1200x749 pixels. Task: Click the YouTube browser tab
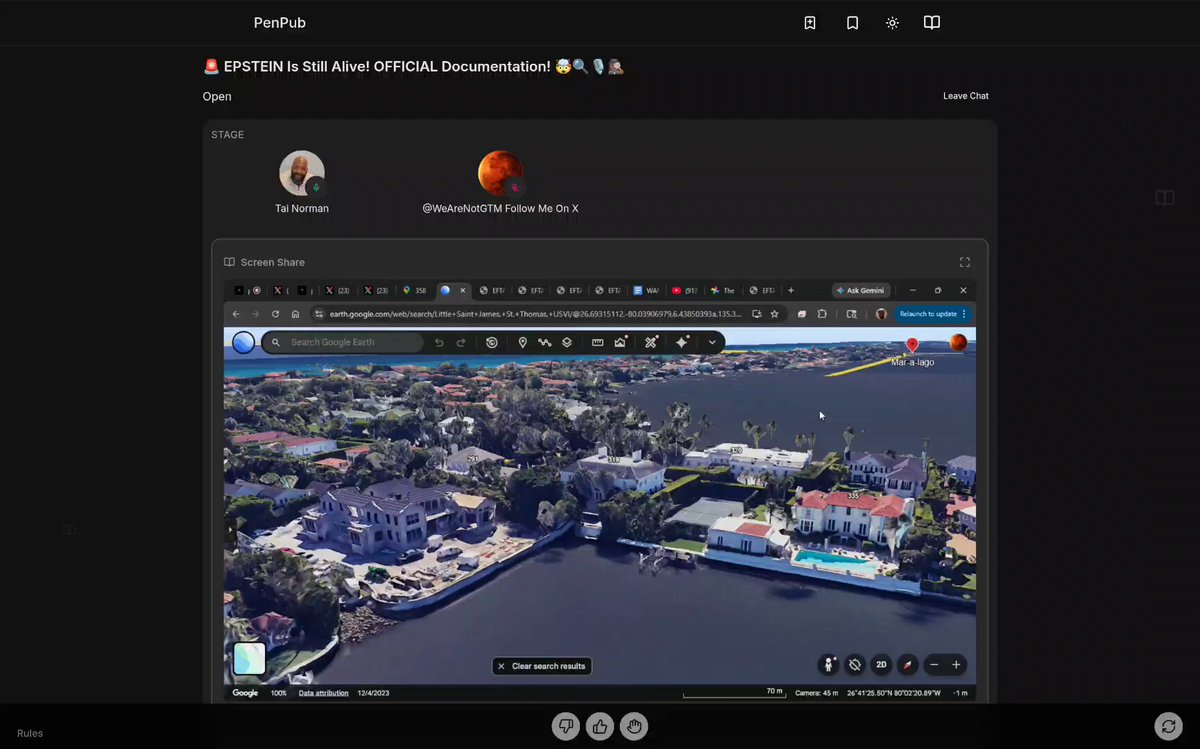[x=682, y=291]
